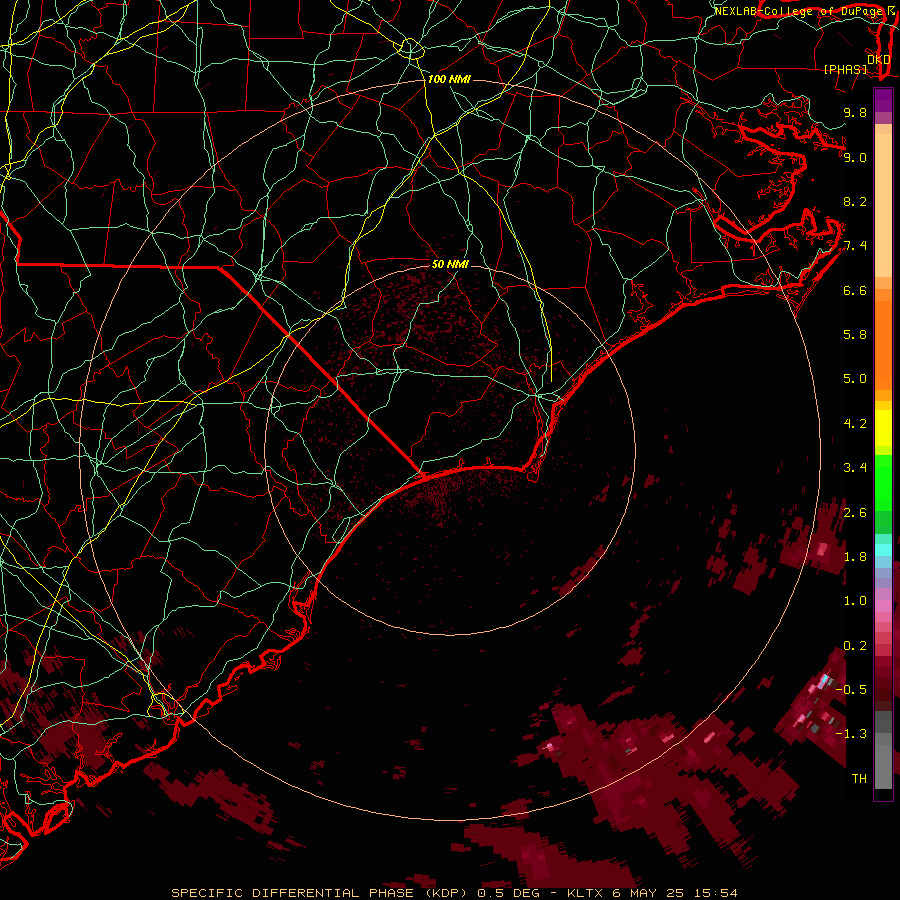Click the 2.6 legend value
This screenshot has width=900, height=900.
pyautogui.click(x=855, y=513)
